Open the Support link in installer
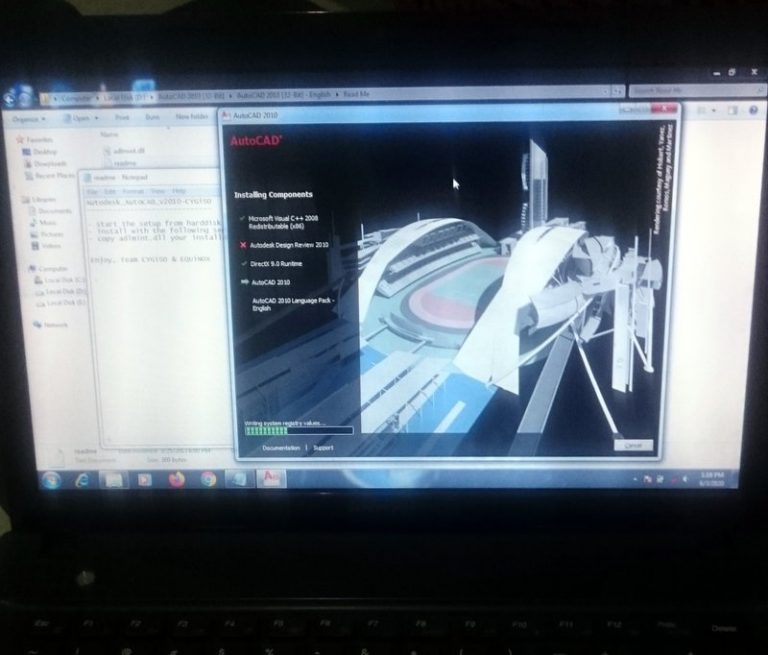 coord(323,448)
